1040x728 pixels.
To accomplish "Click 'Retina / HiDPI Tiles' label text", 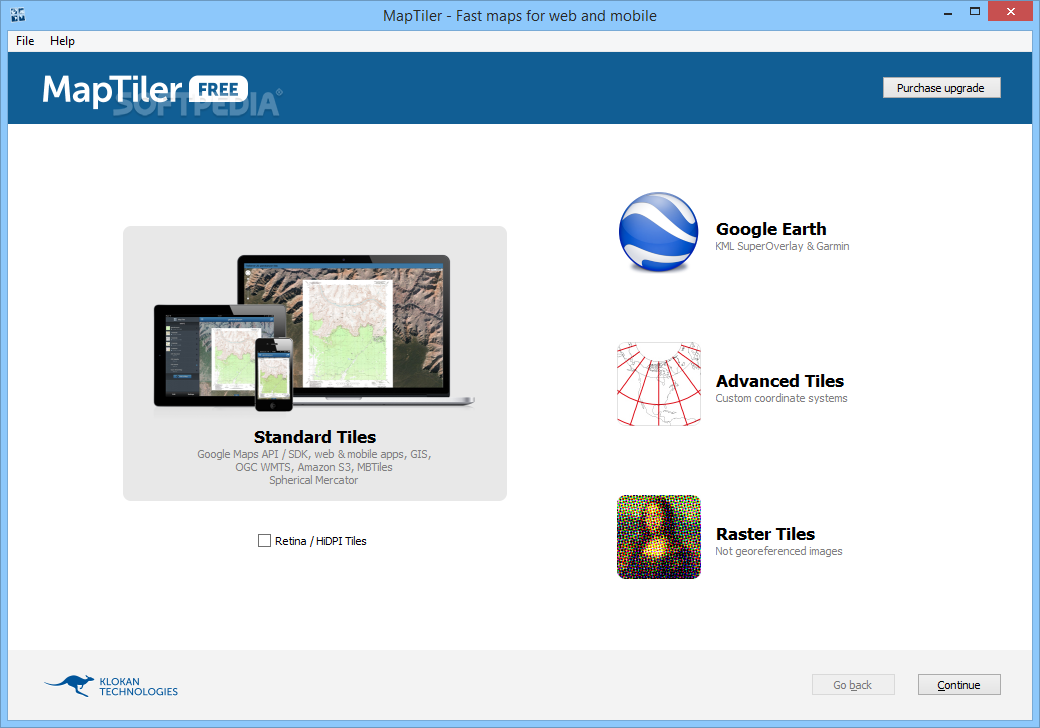I will [x=320, y=541].
